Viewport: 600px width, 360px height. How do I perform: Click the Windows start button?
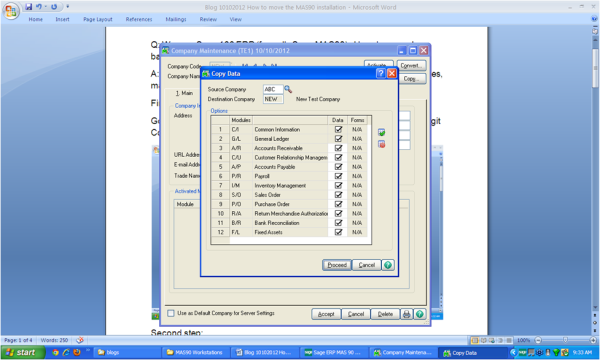click(23, 352)
